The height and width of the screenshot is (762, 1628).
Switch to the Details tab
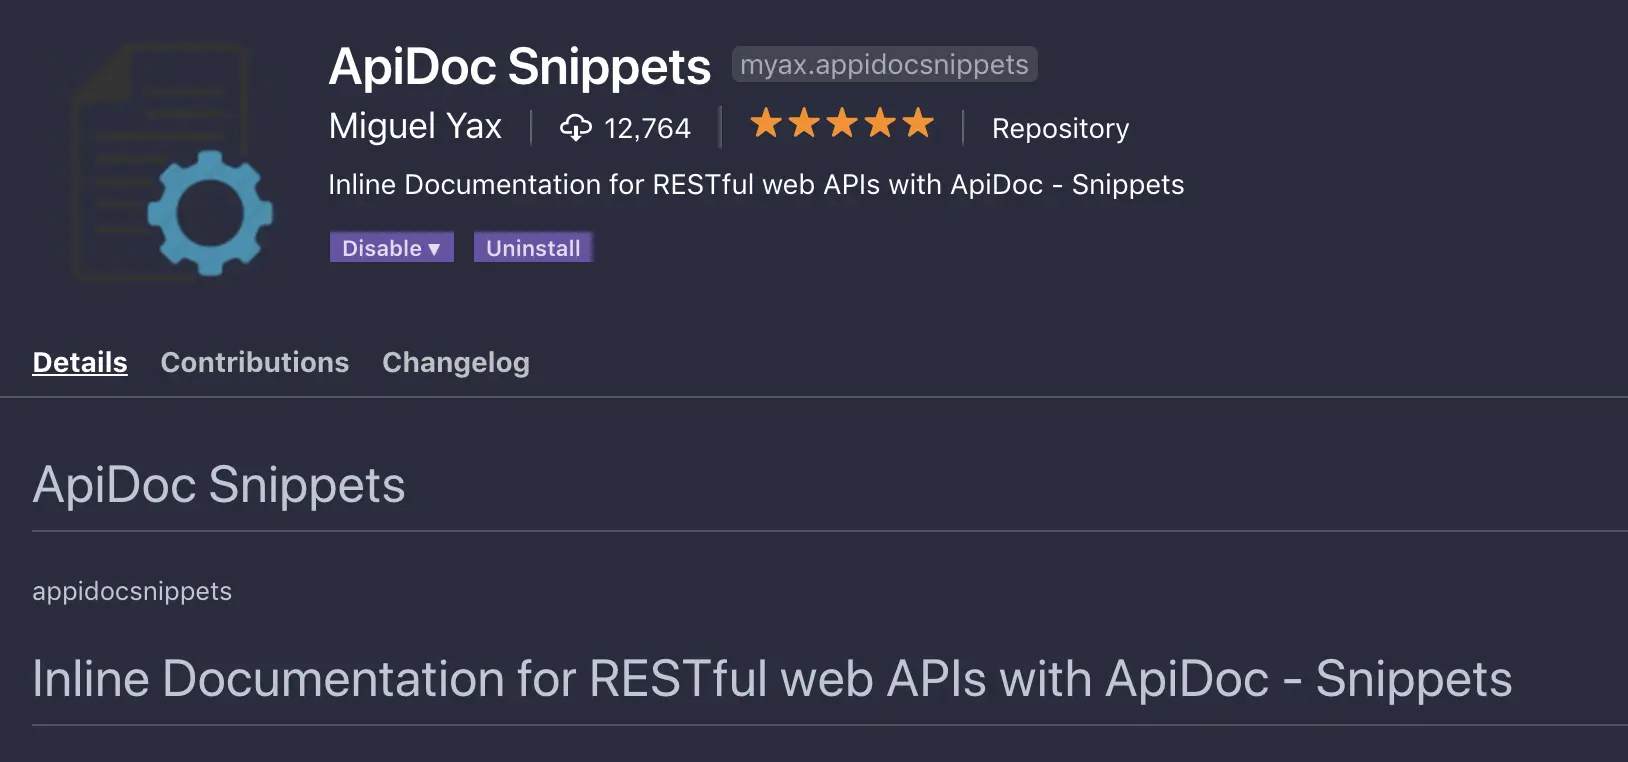click(80, 362)
